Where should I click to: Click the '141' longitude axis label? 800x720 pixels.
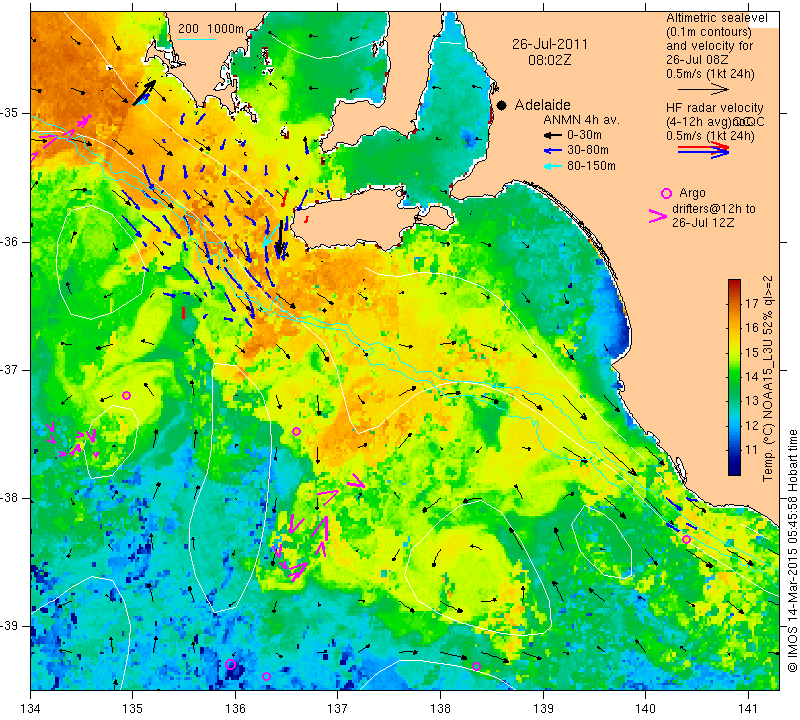click(x=748, y=709)
